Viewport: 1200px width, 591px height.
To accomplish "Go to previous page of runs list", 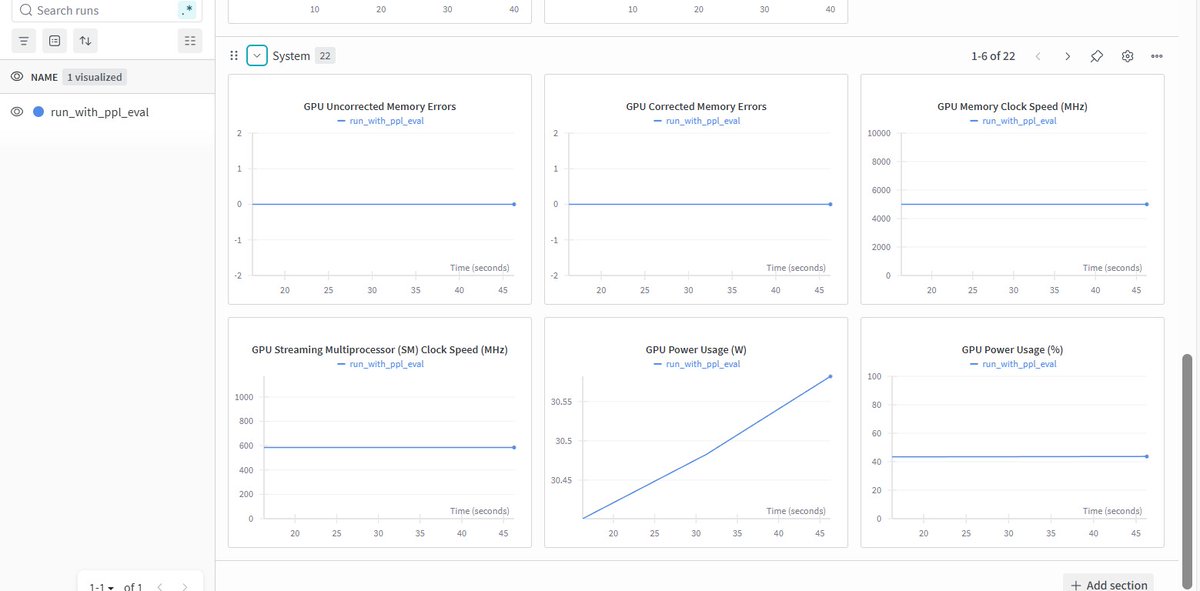I will 158,587.
